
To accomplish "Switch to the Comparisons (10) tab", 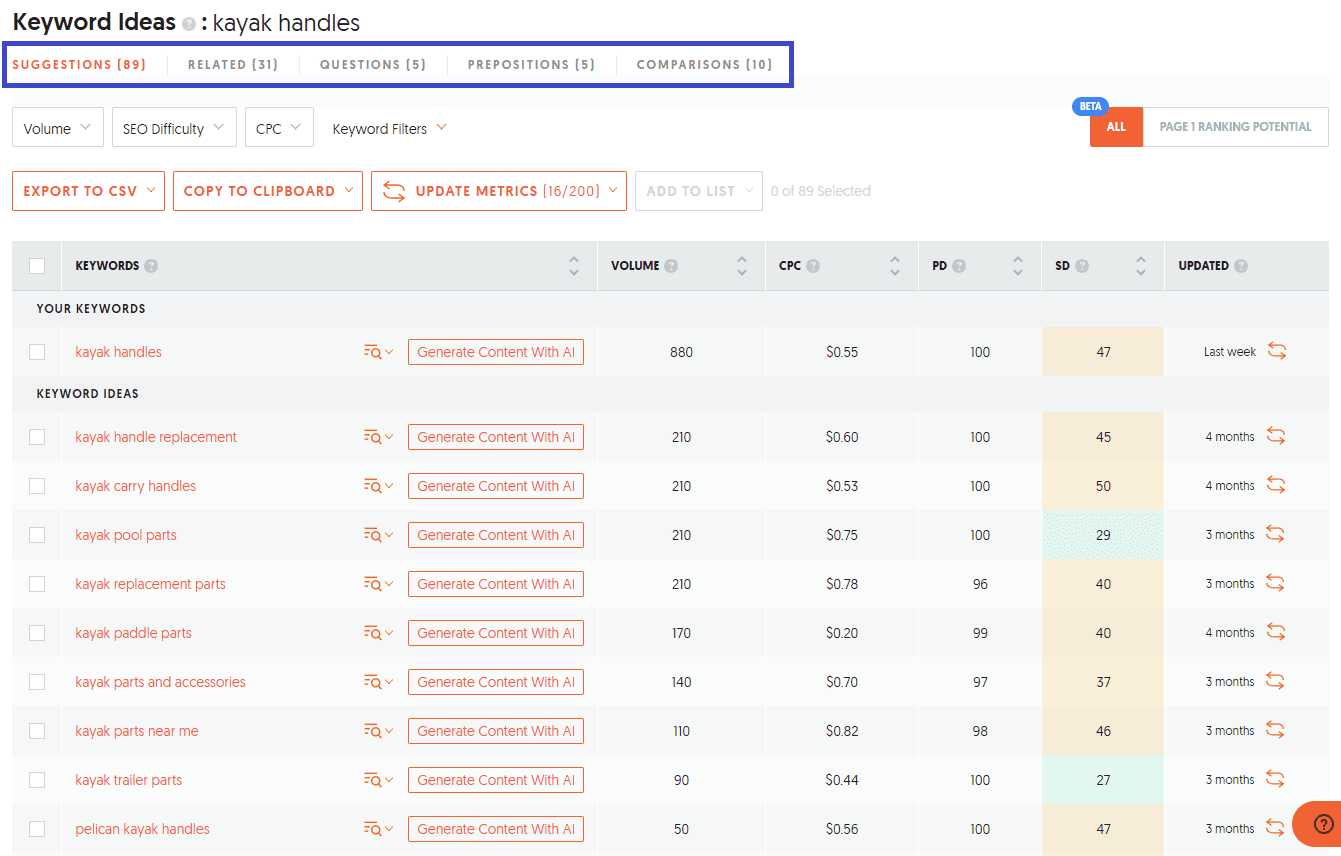I will tap(705, 65).
